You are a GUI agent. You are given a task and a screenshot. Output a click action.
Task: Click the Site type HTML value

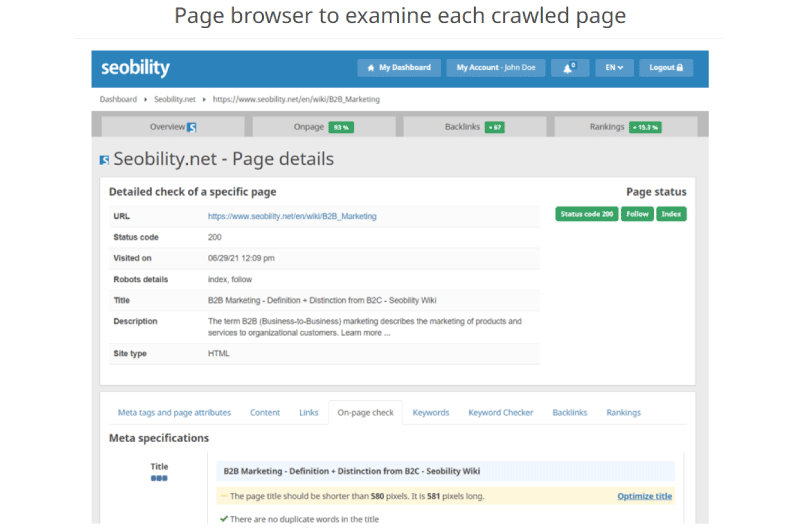tap(218, 353)
